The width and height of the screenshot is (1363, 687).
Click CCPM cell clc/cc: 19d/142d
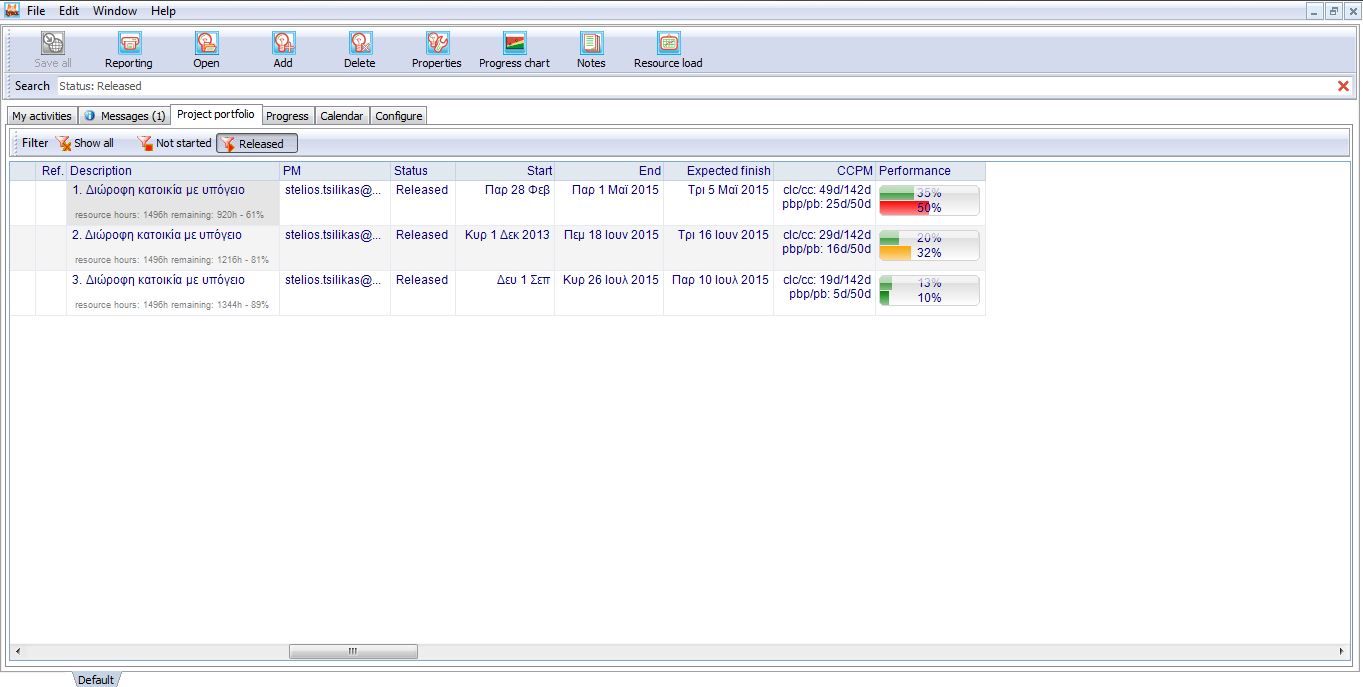pos(827,280)
